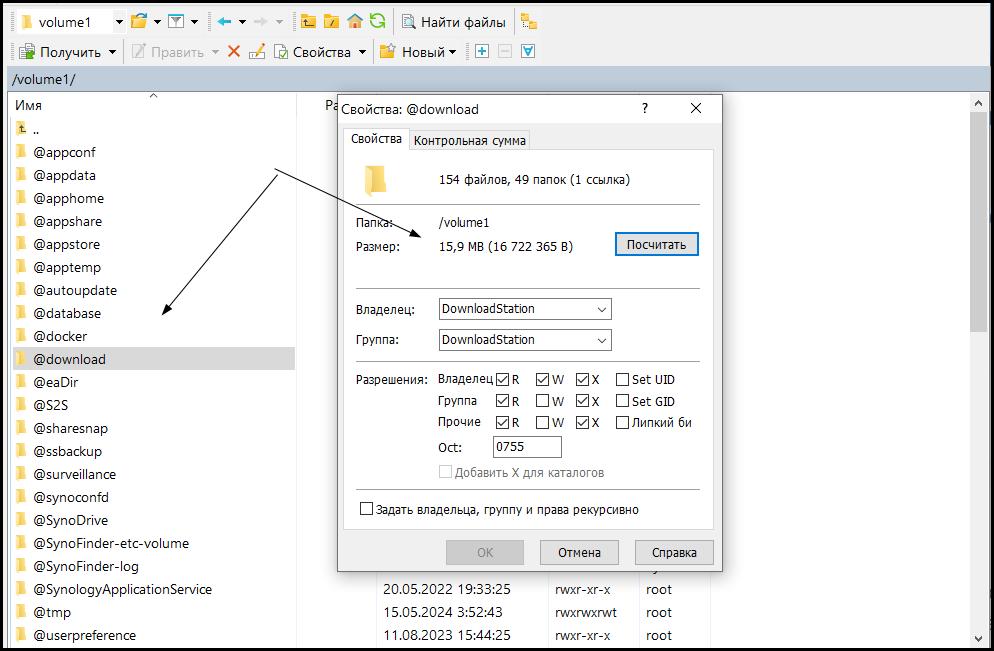Expand the volume1 directory dropdown
The image size is (994, 651).
(119, 21)
